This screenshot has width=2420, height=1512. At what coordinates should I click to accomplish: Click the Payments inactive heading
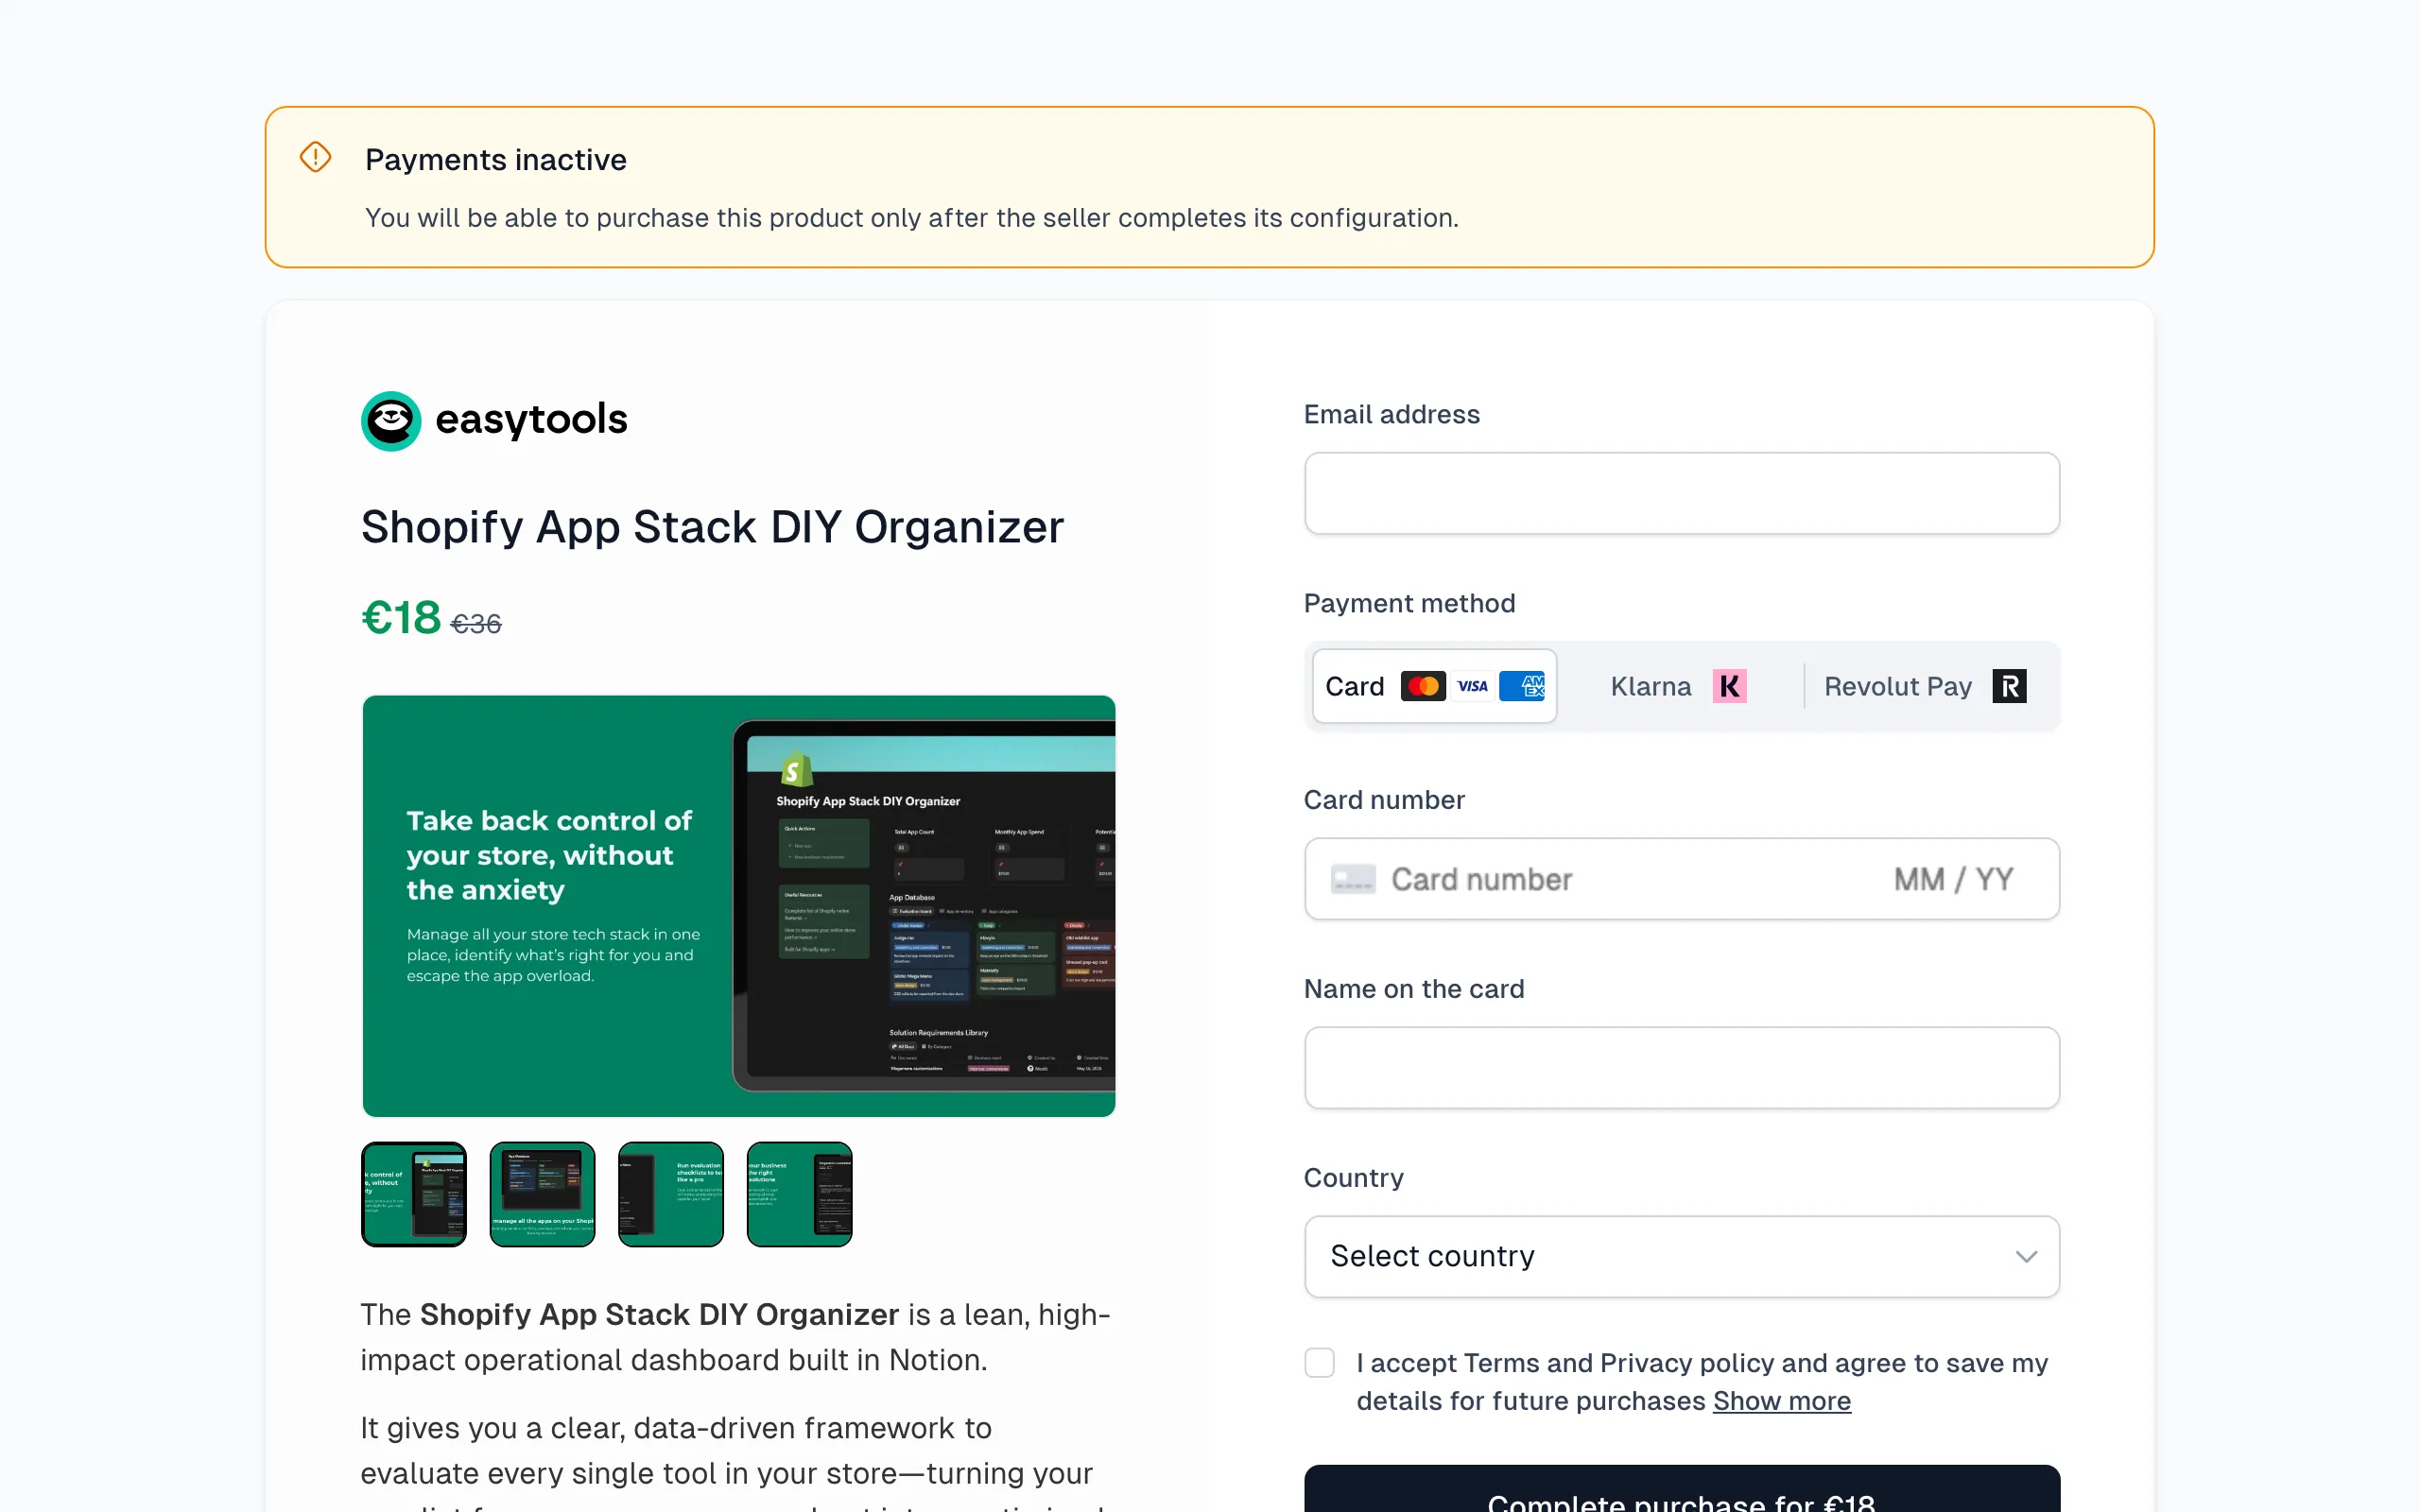[495, 160]
